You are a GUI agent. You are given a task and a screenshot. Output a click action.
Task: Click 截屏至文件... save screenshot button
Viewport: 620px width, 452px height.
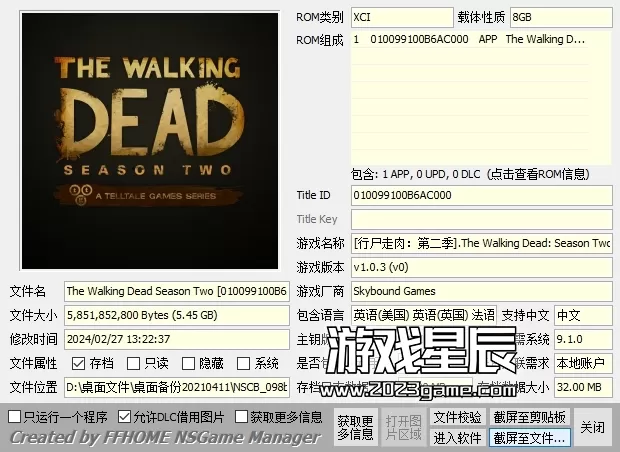[x=529, y=437]
